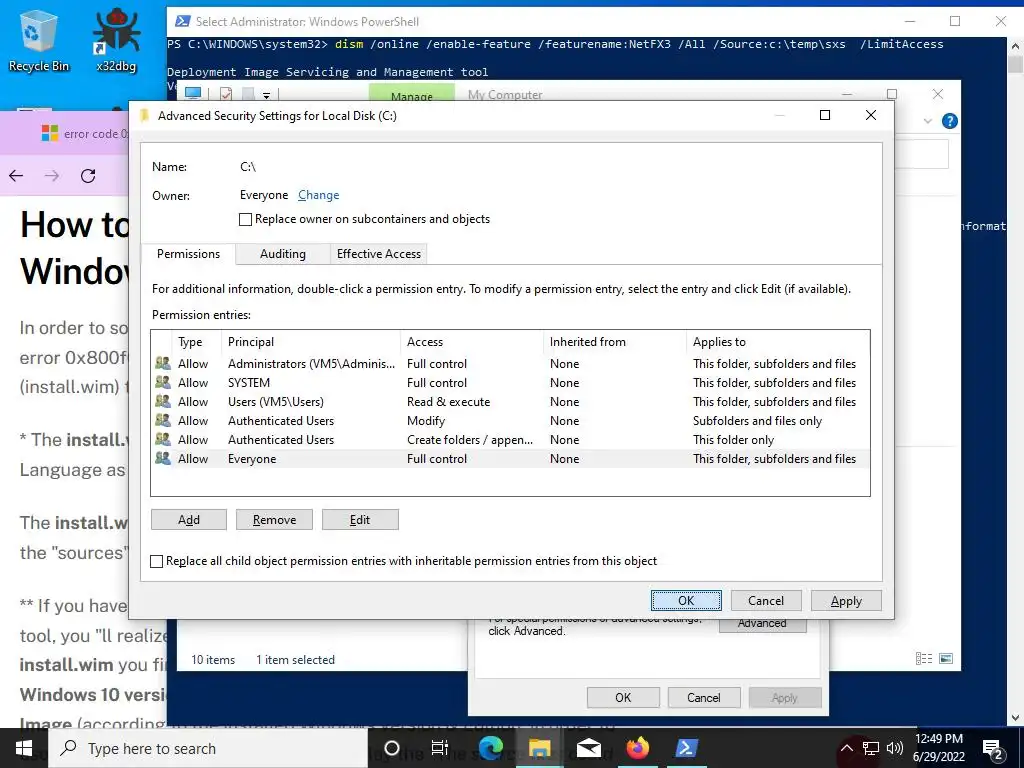
Task: Click the Explorer properties quick access icon
Action: [226, 94]
